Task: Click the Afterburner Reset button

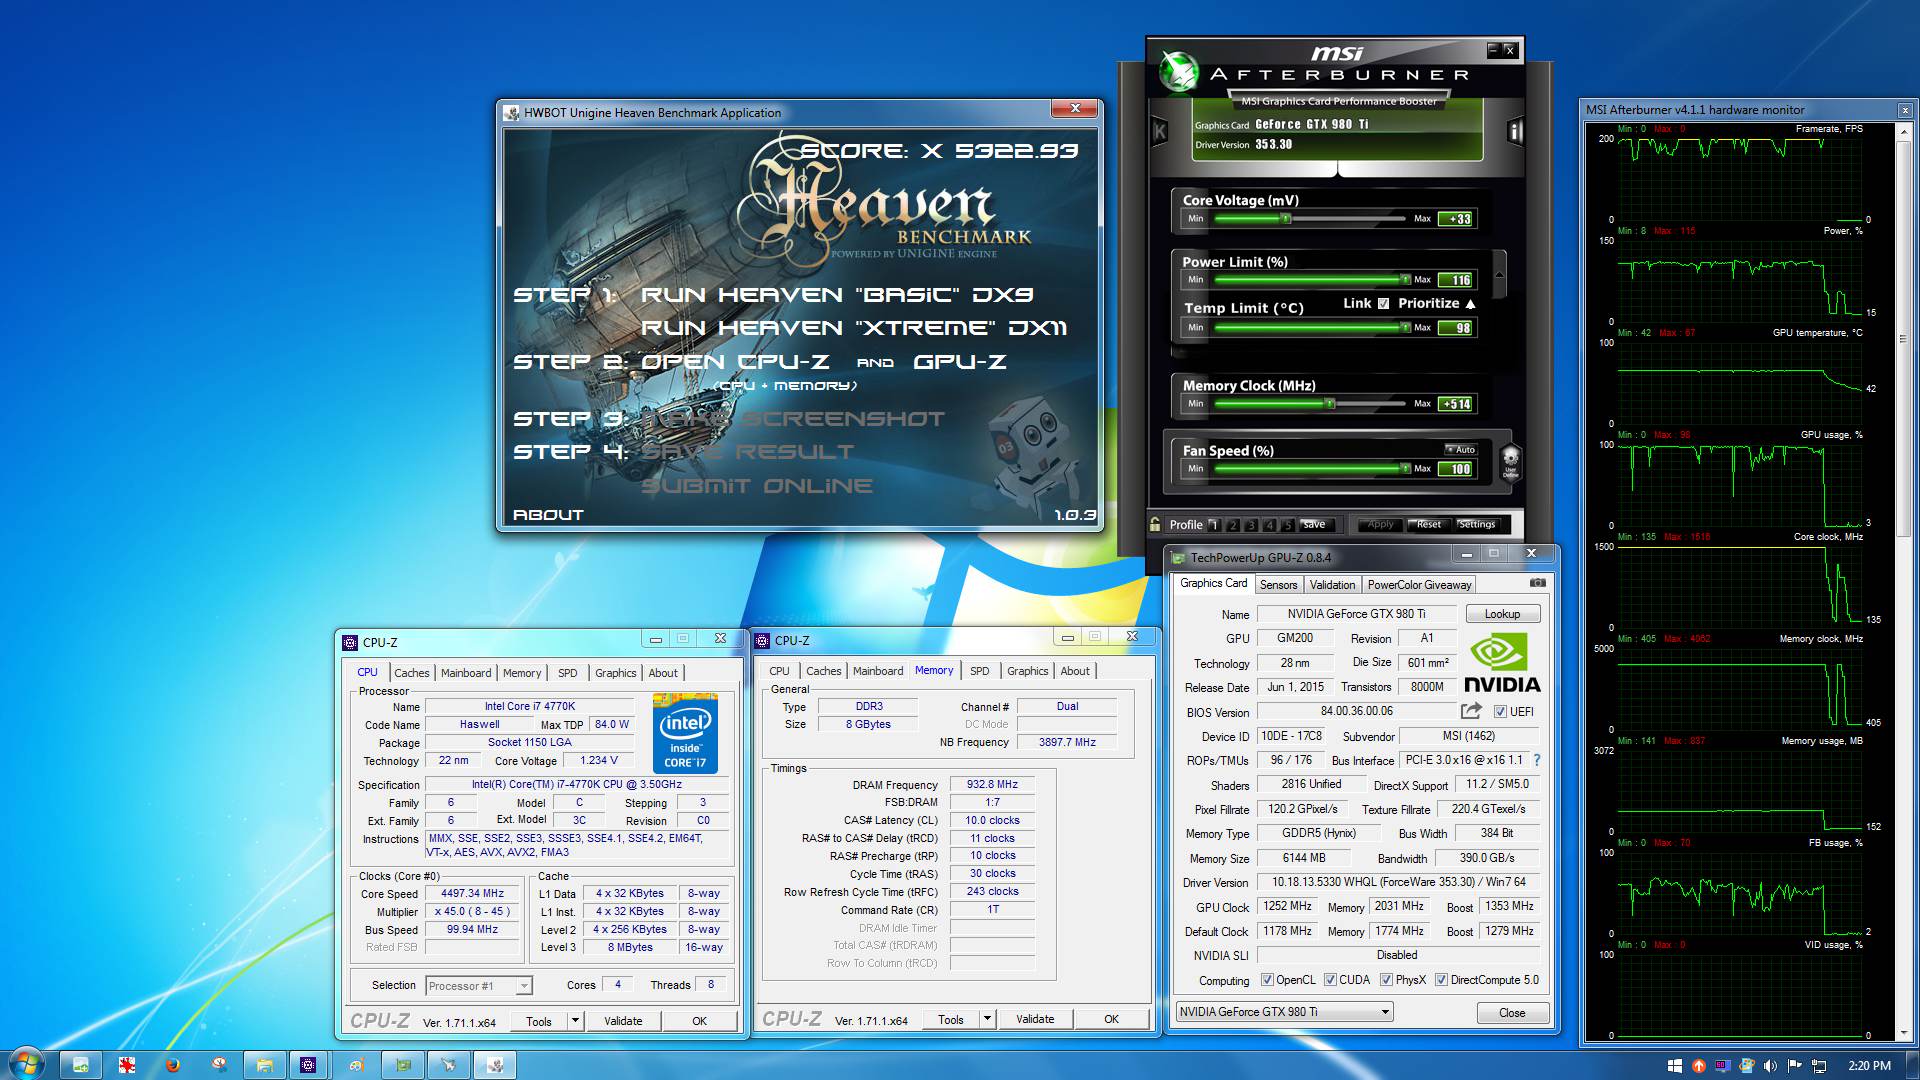Action: (x=1428, y=524)
